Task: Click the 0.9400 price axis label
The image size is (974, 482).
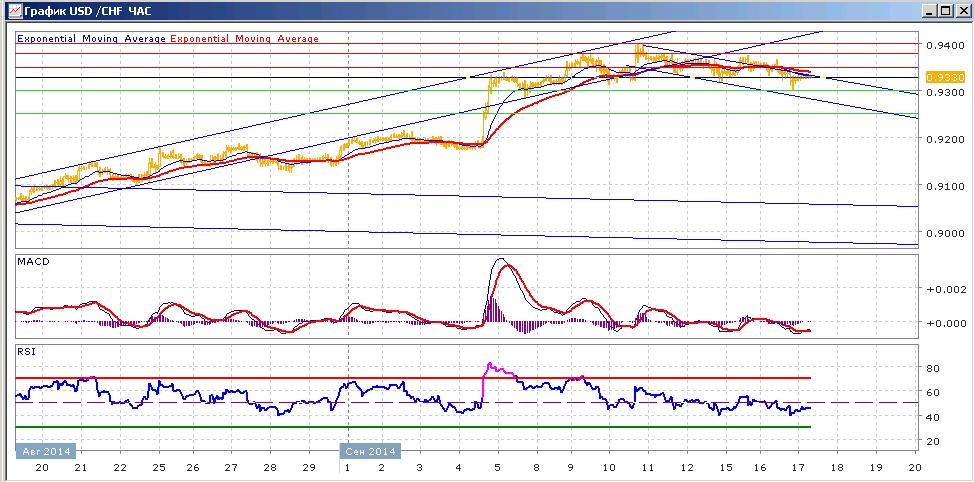Action: point(943,45)
